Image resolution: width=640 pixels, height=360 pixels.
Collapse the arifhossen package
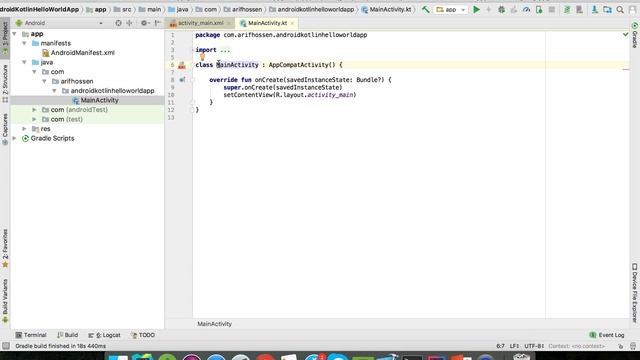[44, 81]
